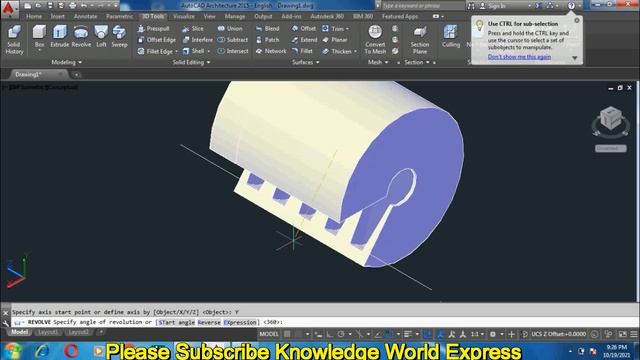Select the surface Blend tool

tap(267, 29)
